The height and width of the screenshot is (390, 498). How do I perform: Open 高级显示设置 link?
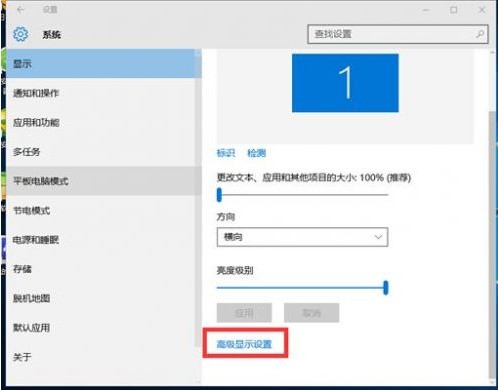[x=244, y=344]
